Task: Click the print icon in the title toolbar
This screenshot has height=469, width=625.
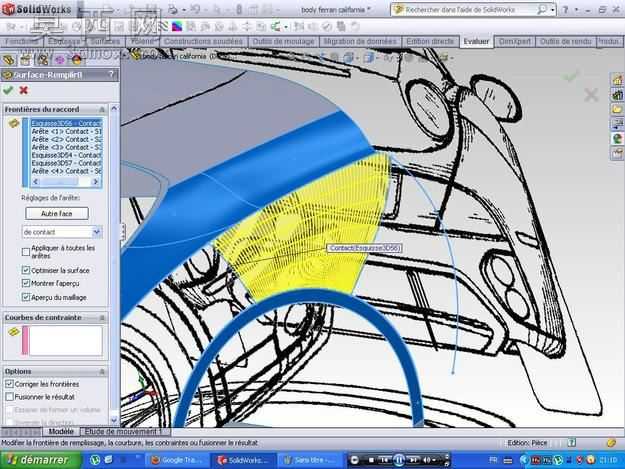Action: click(x=173, y=10)
